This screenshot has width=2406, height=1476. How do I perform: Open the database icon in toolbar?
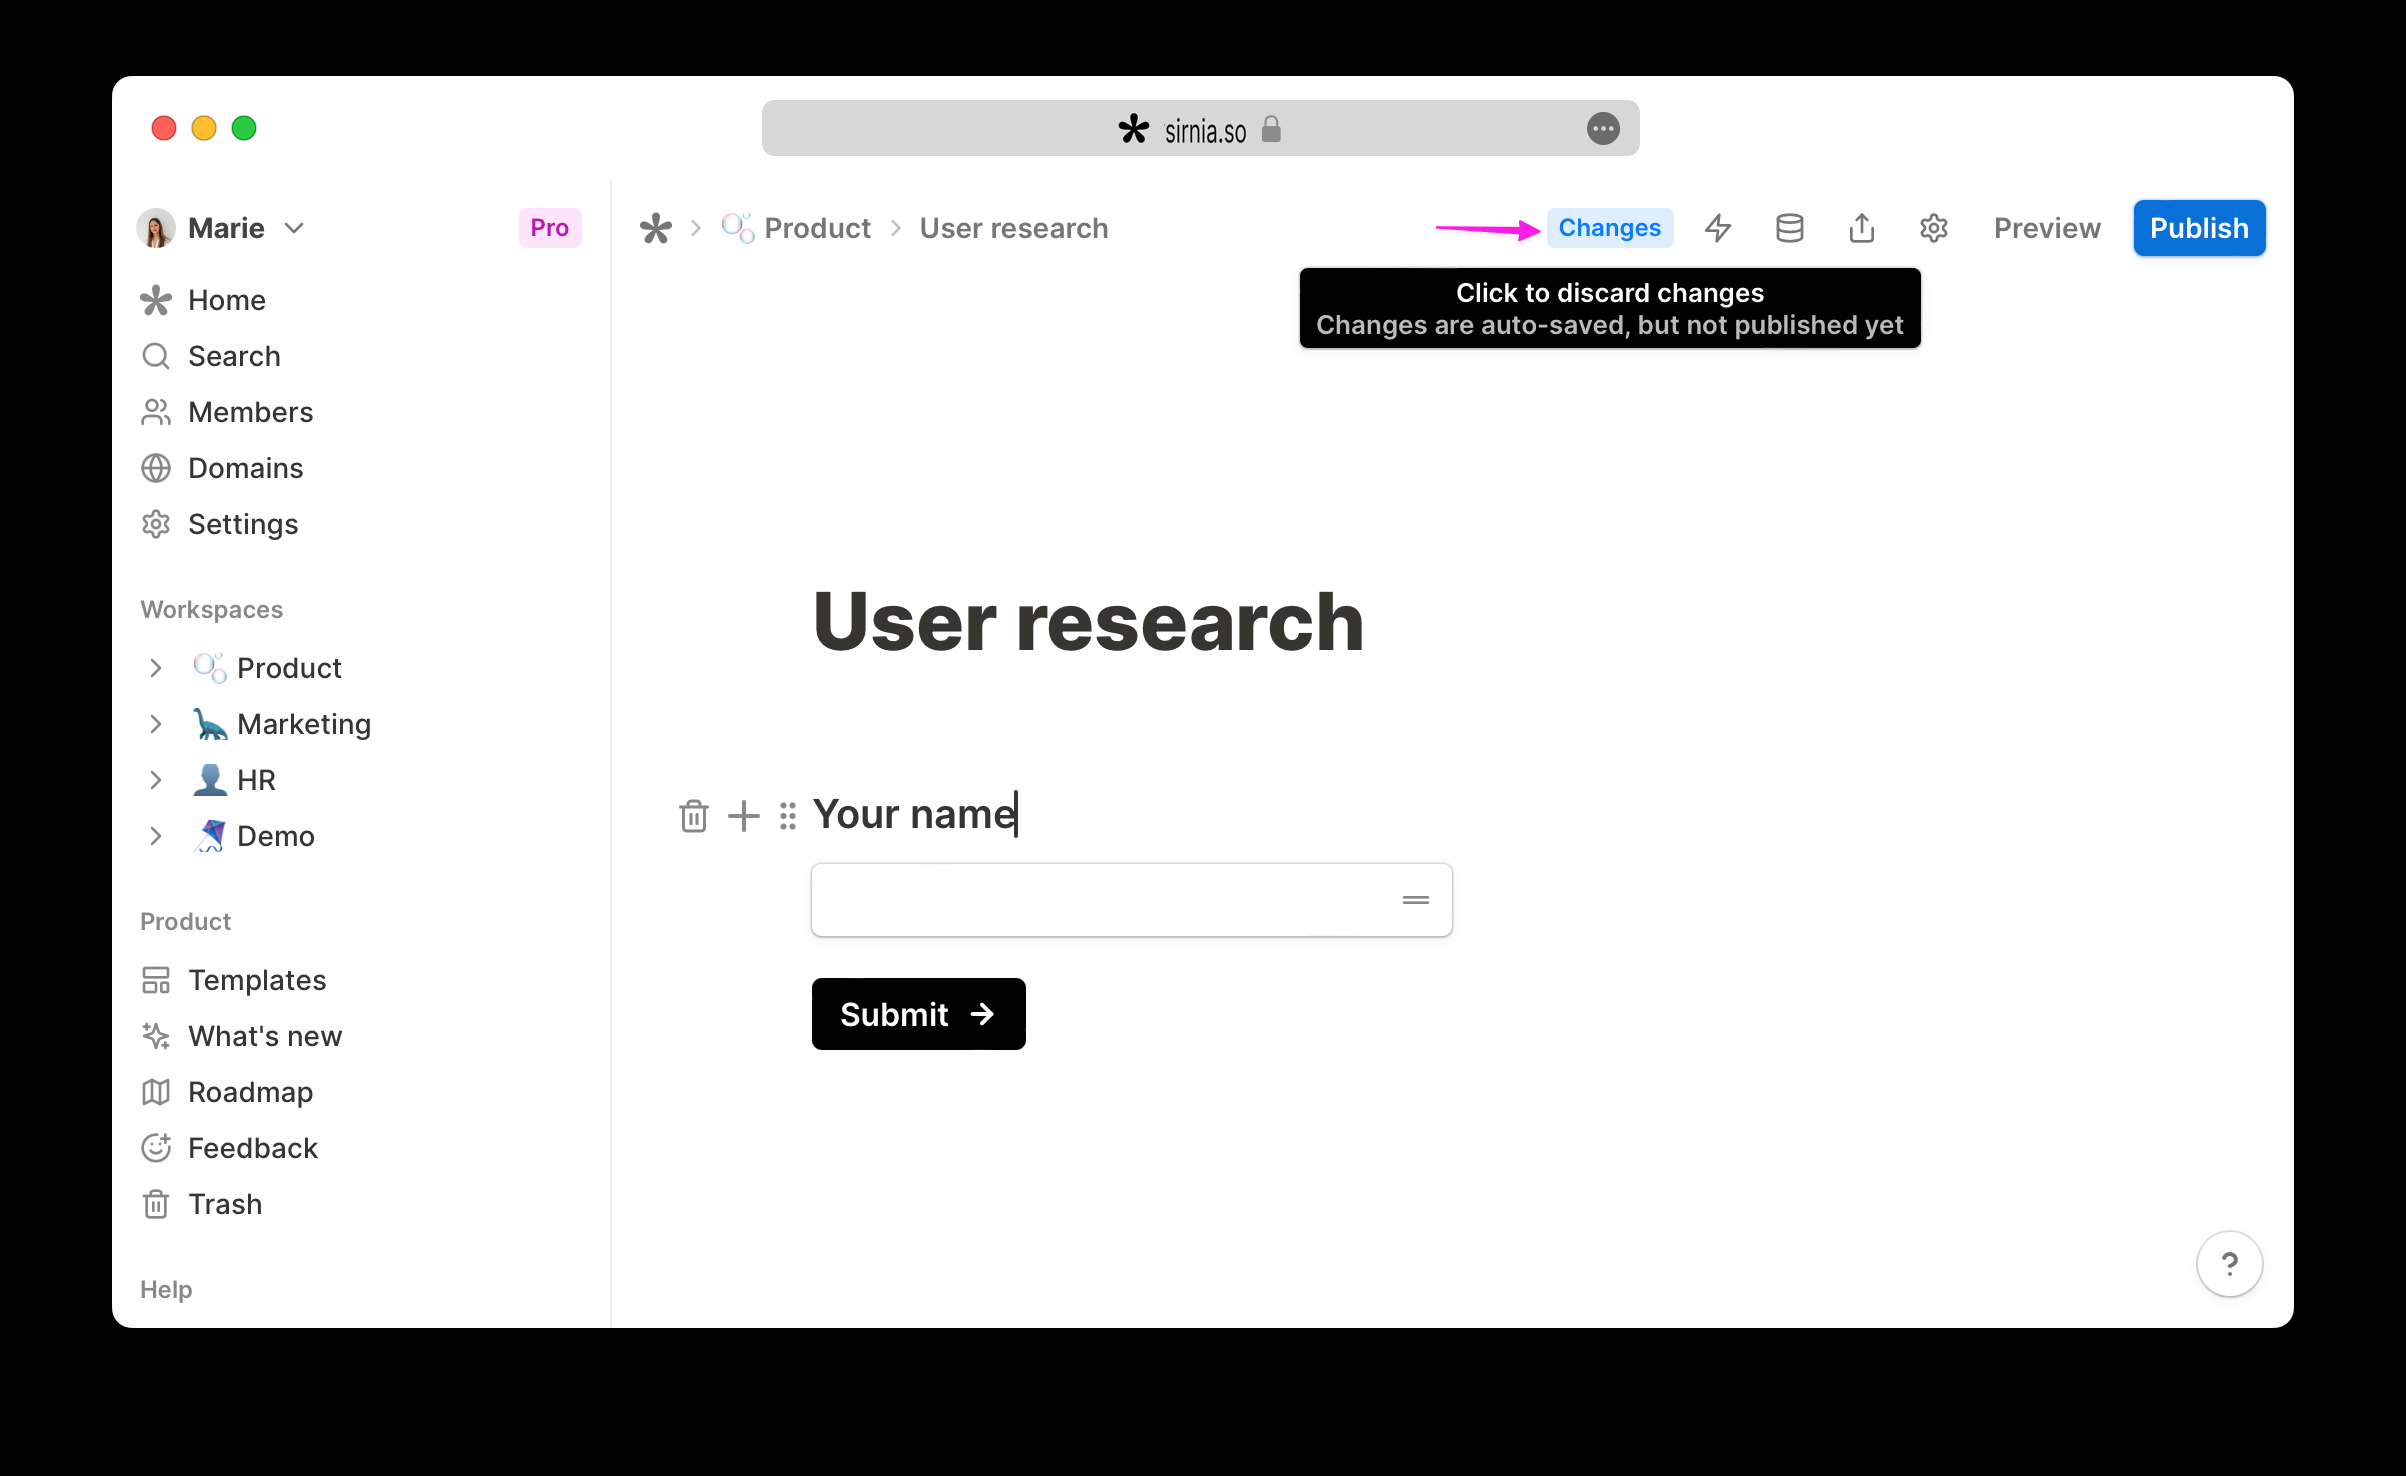(1789, 228)
